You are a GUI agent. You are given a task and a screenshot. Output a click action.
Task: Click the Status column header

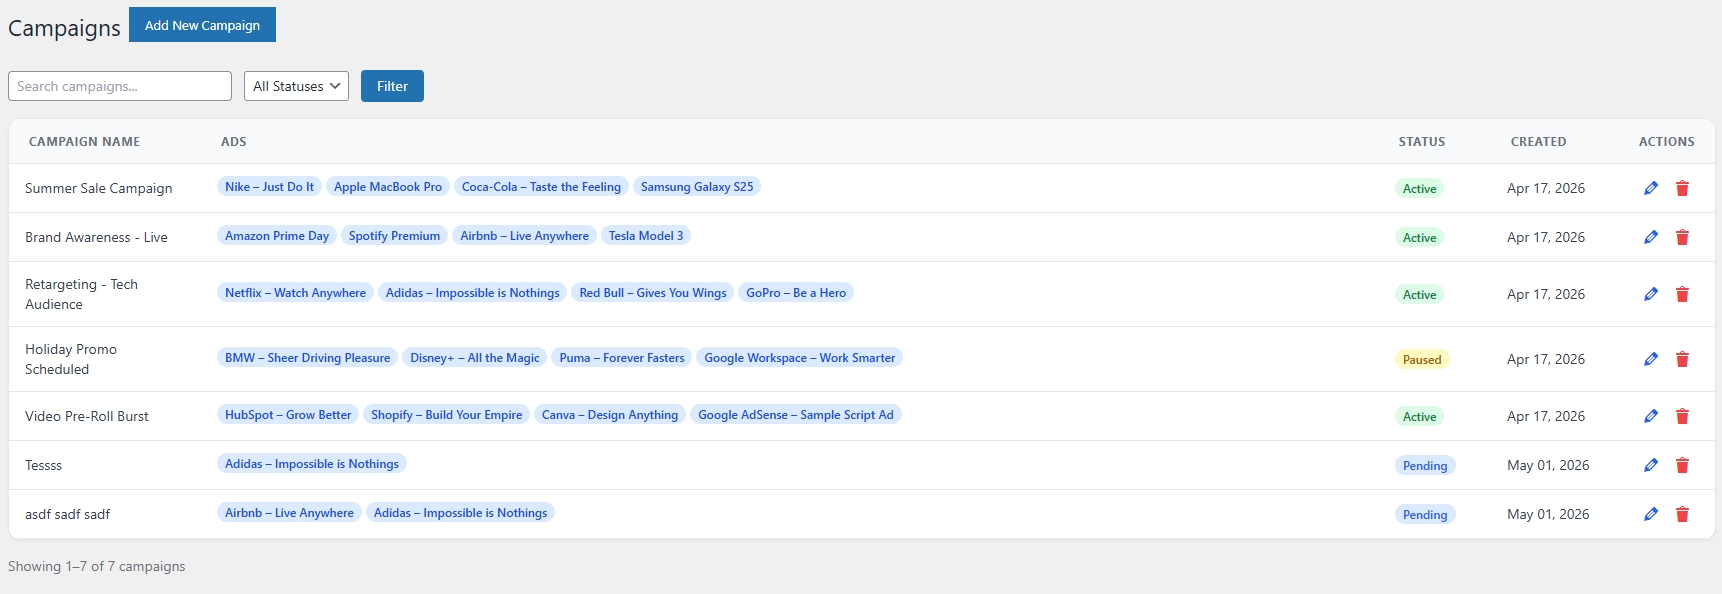1422,142
